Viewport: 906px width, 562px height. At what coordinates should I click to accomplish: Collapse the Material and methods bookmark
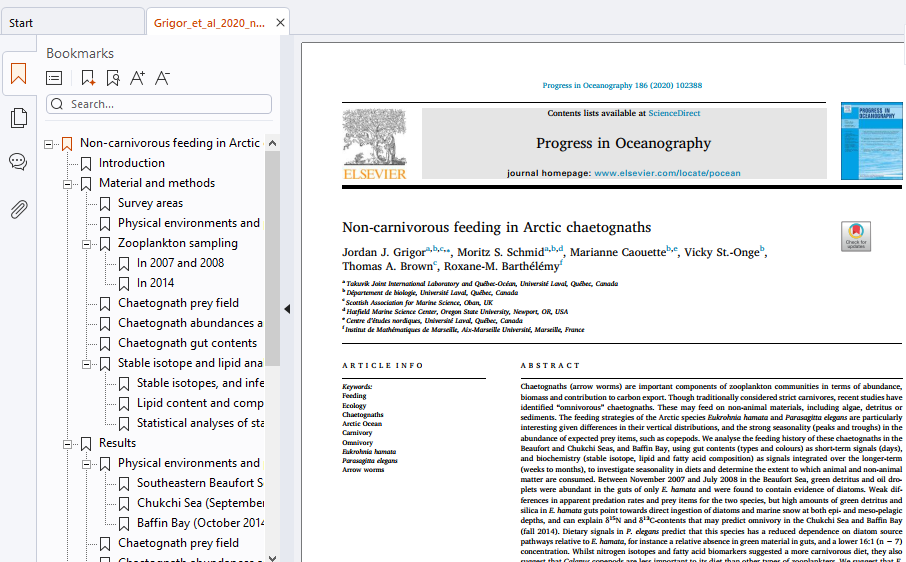click(x=68, y=184)
